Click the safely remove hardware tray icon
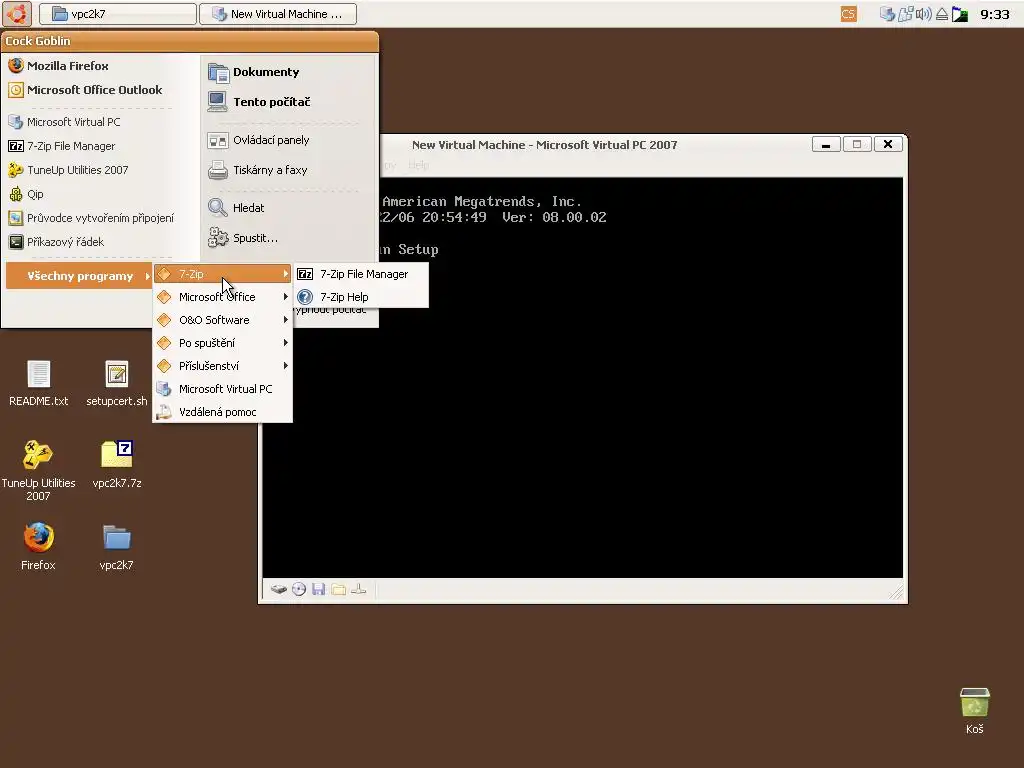The width and height of the screenshot is (1024, 768). tap(942, 14)
